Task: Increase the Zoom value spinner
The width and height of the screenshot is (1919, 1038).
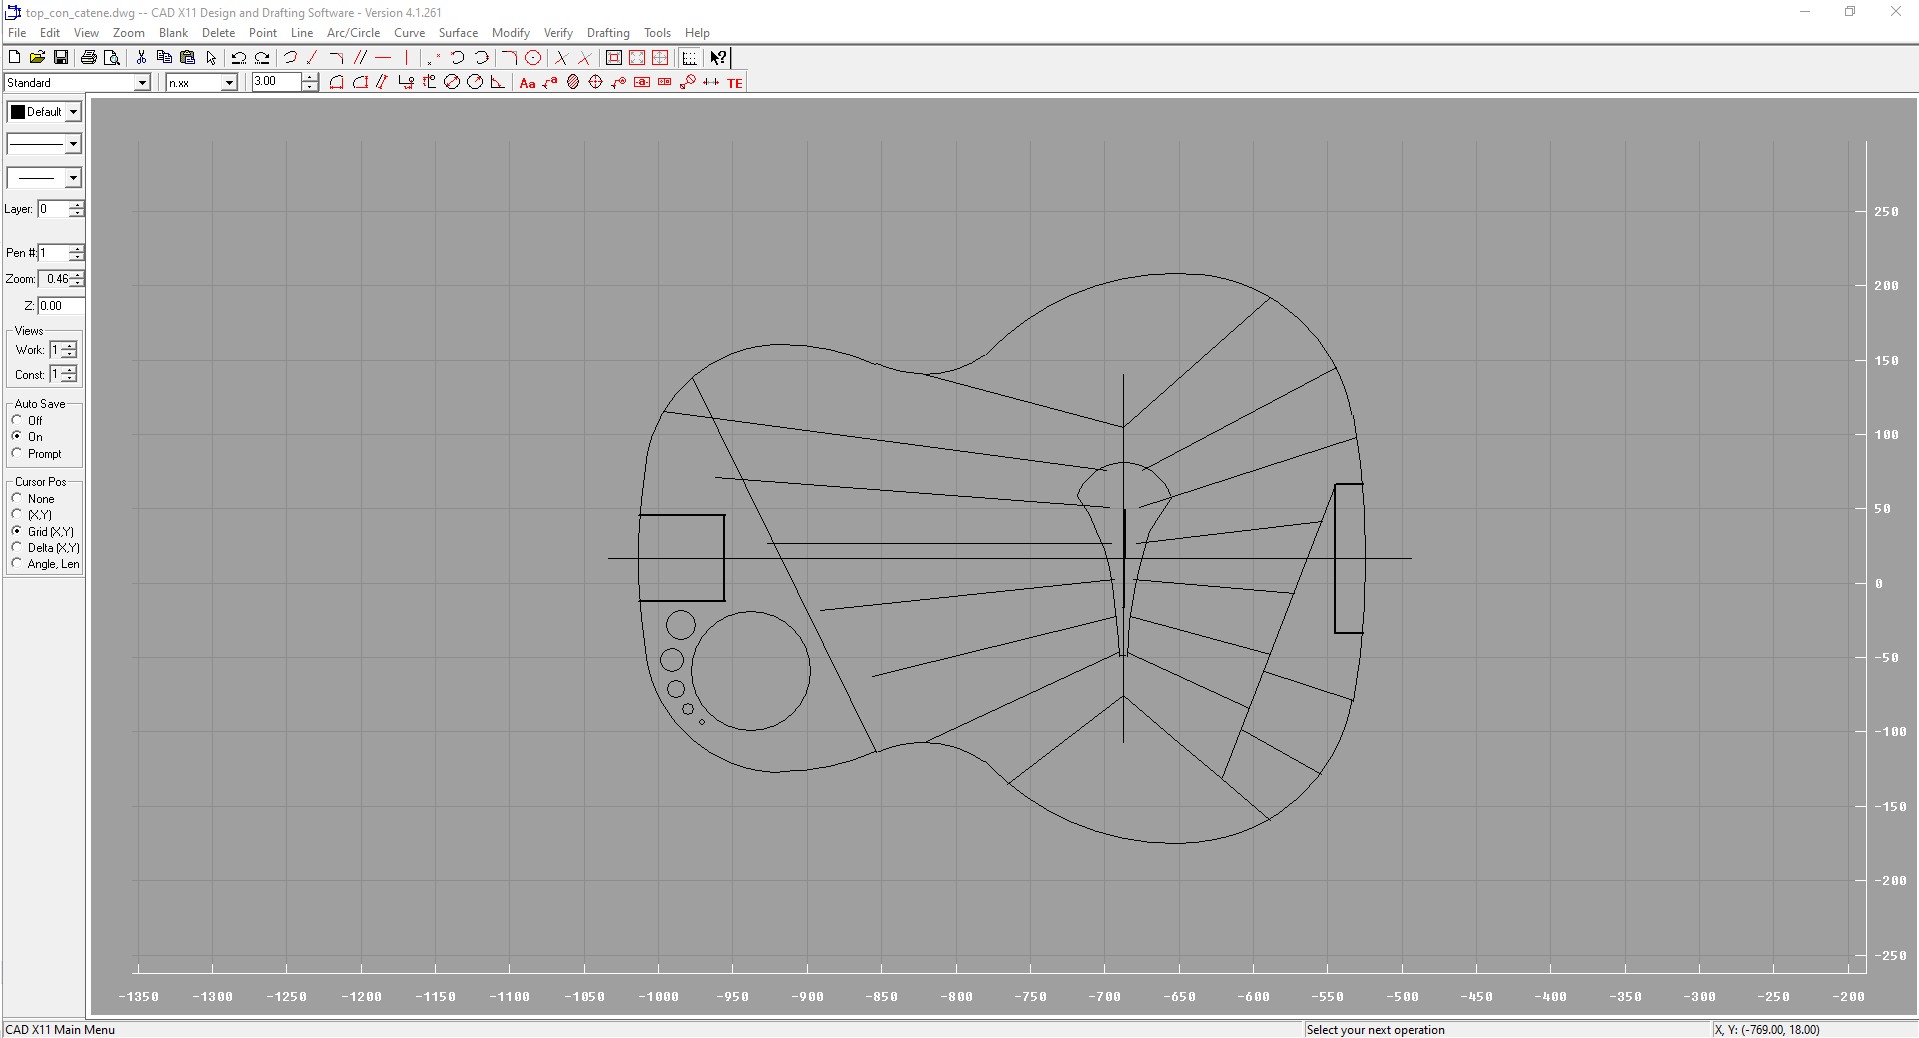Action: tap(77, 275)
